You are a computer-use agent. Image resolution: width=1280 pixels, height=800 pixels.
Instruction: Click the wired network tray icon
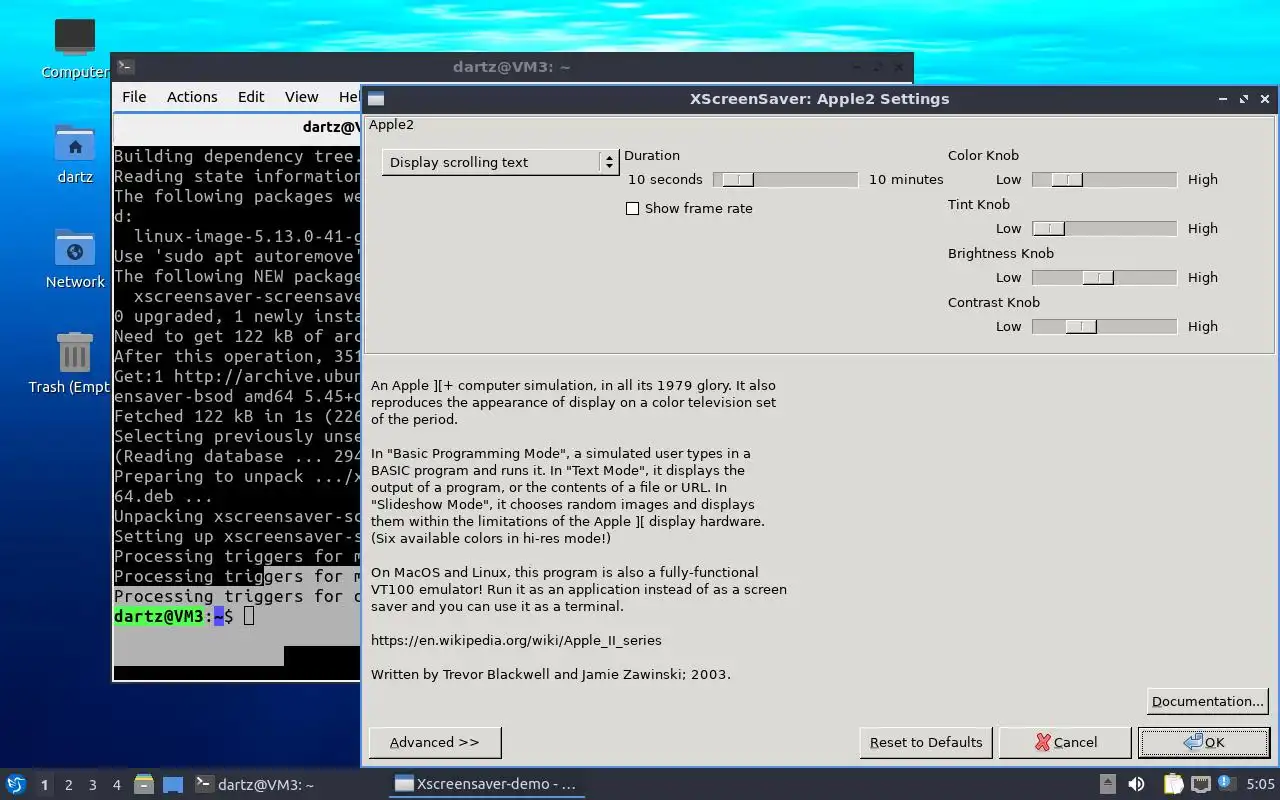pos(1200,784)
